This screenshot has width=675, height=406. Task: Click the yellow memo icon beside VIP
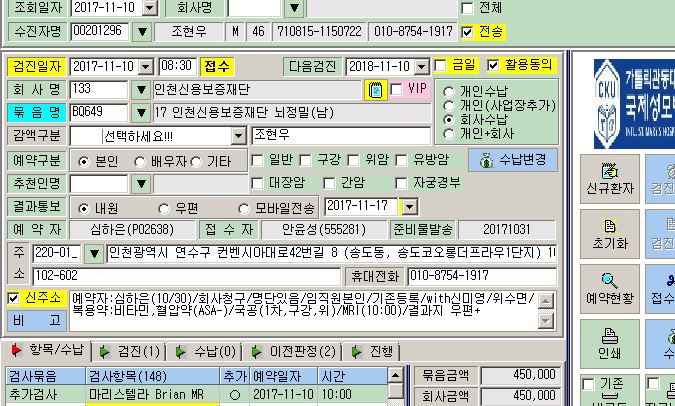click(375, 90)
